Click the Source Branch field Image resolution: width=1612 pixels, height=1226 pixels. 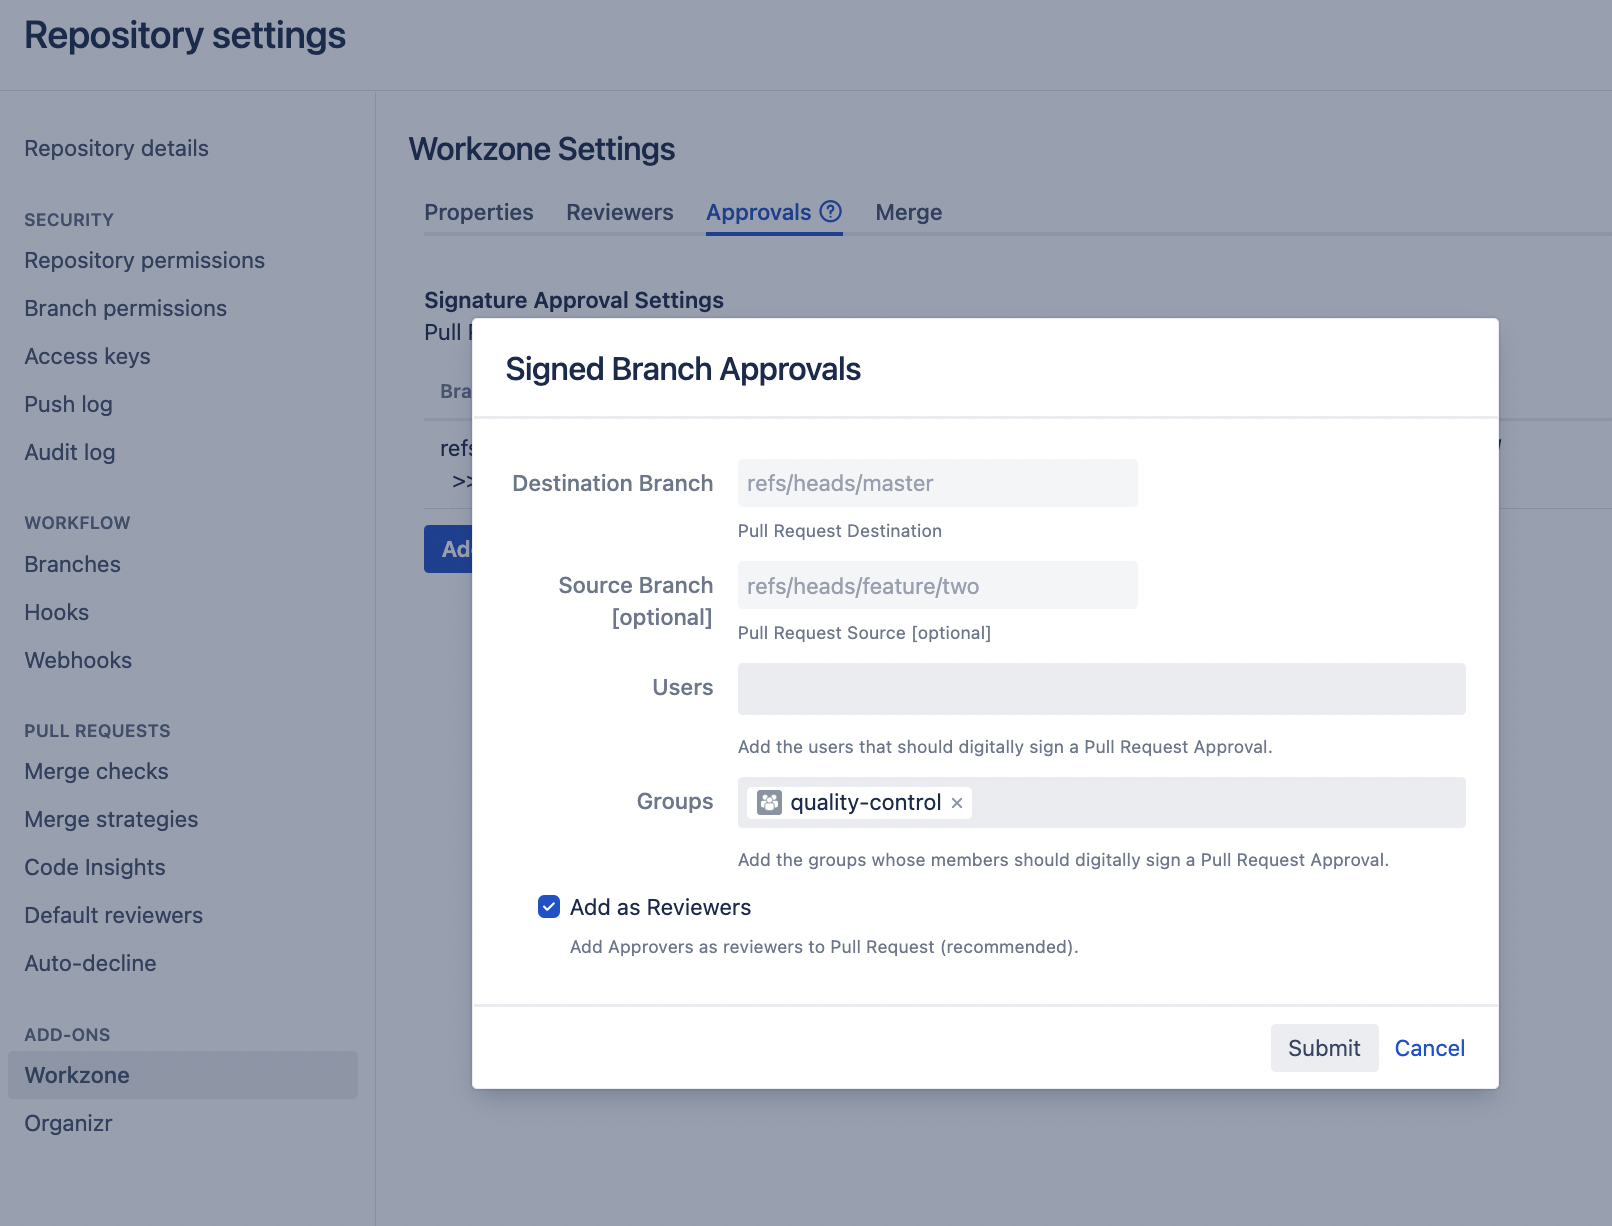[x=937, y=586]
